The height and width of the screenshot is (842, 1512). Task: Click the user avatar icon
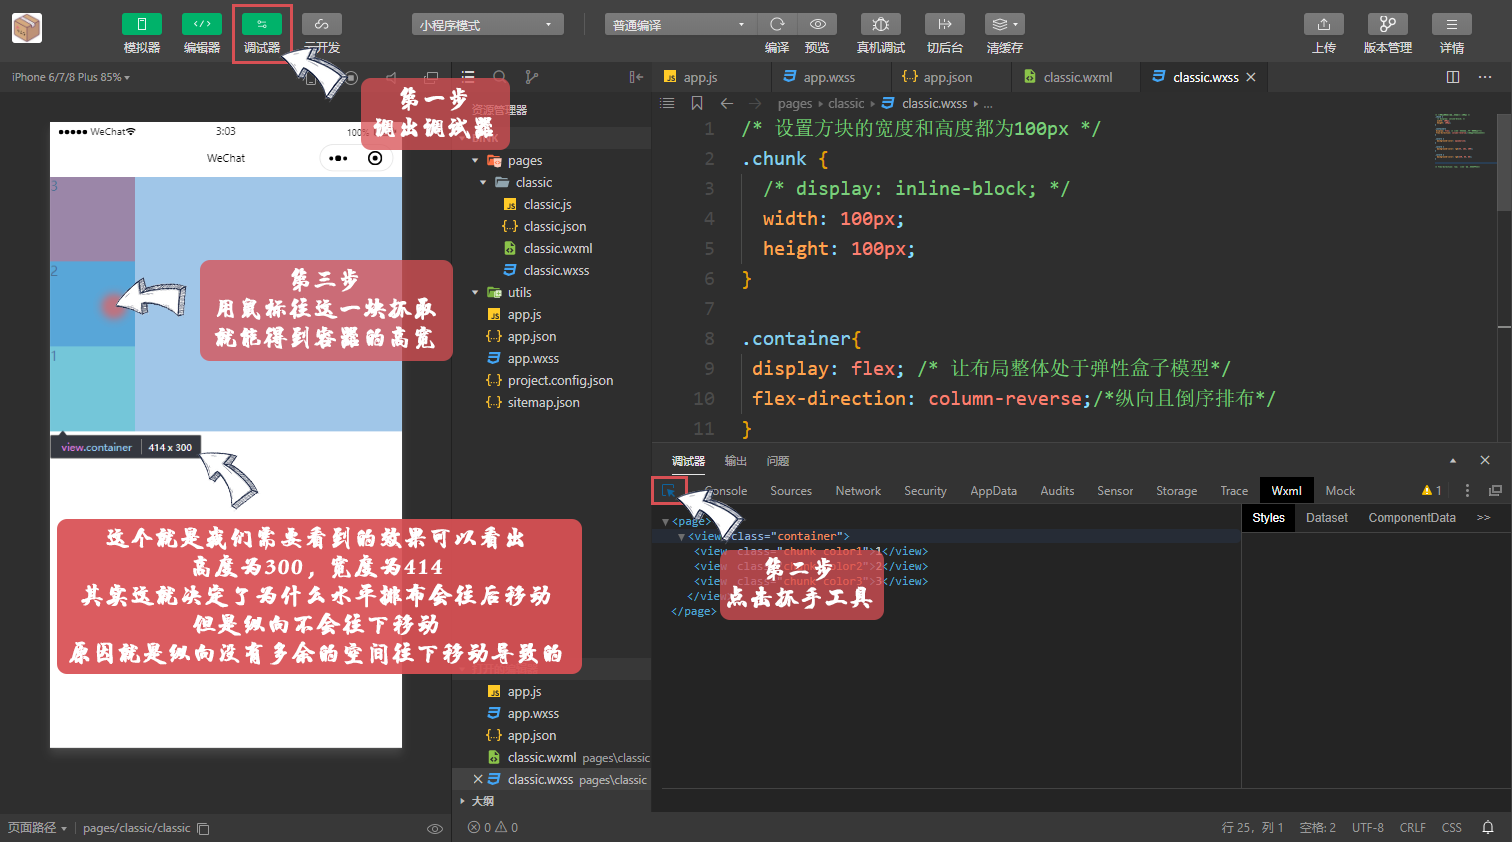[27, 28]
